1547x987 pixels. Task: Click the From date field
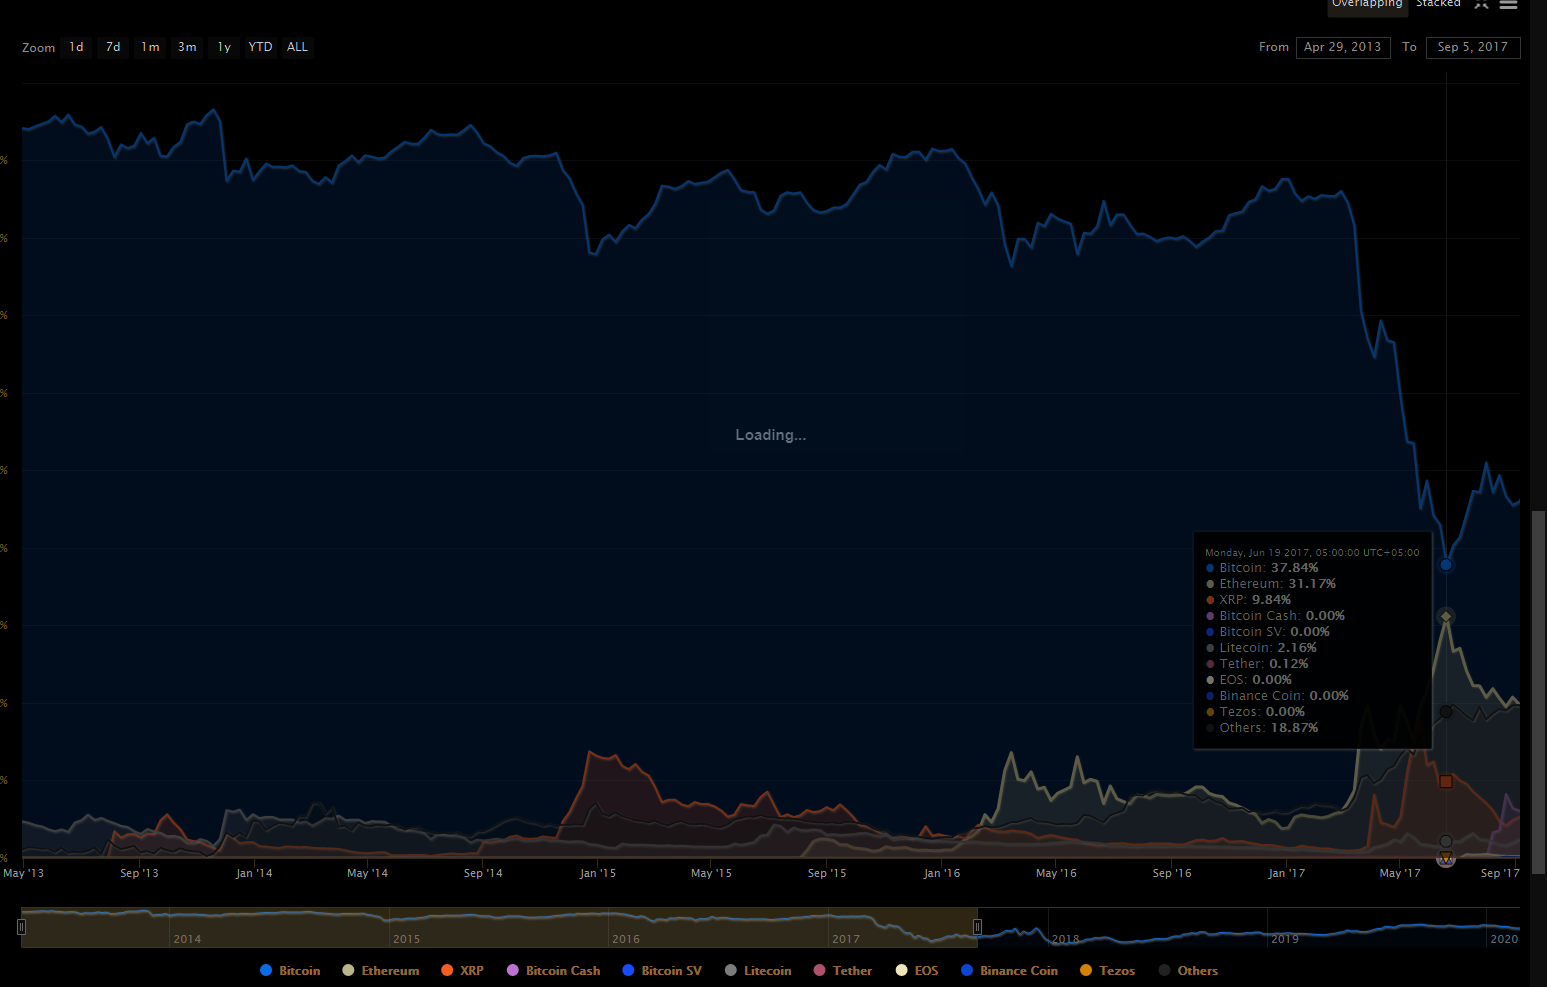click(x=1342, y=47)
